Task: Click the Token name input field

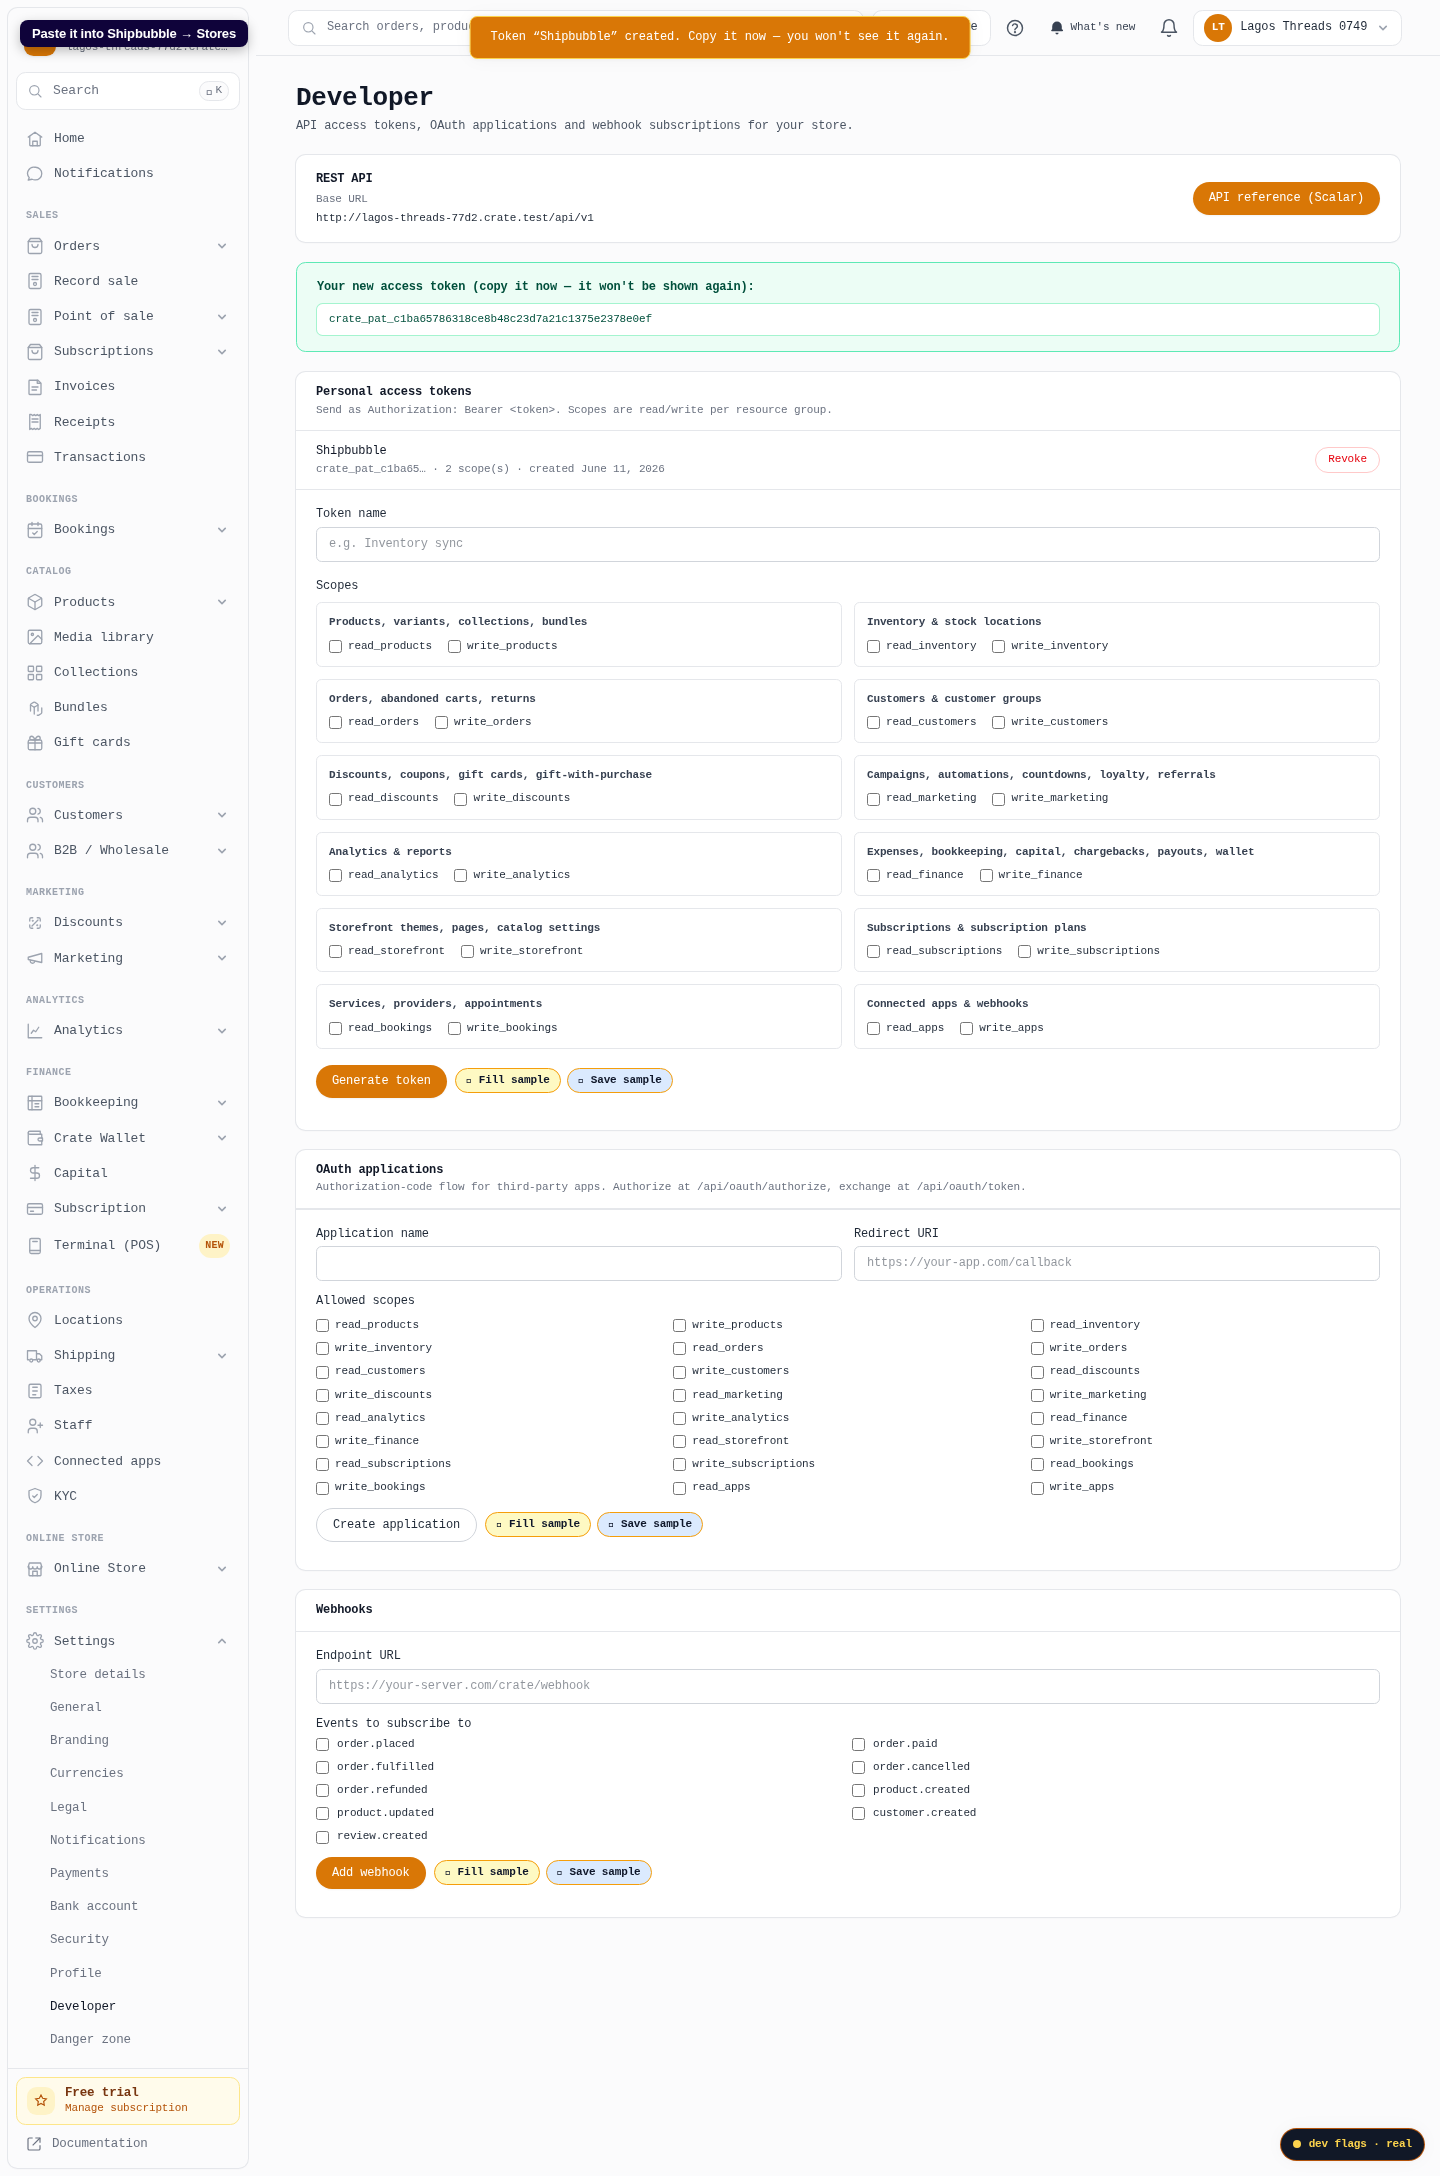Action: coord(848,544)
